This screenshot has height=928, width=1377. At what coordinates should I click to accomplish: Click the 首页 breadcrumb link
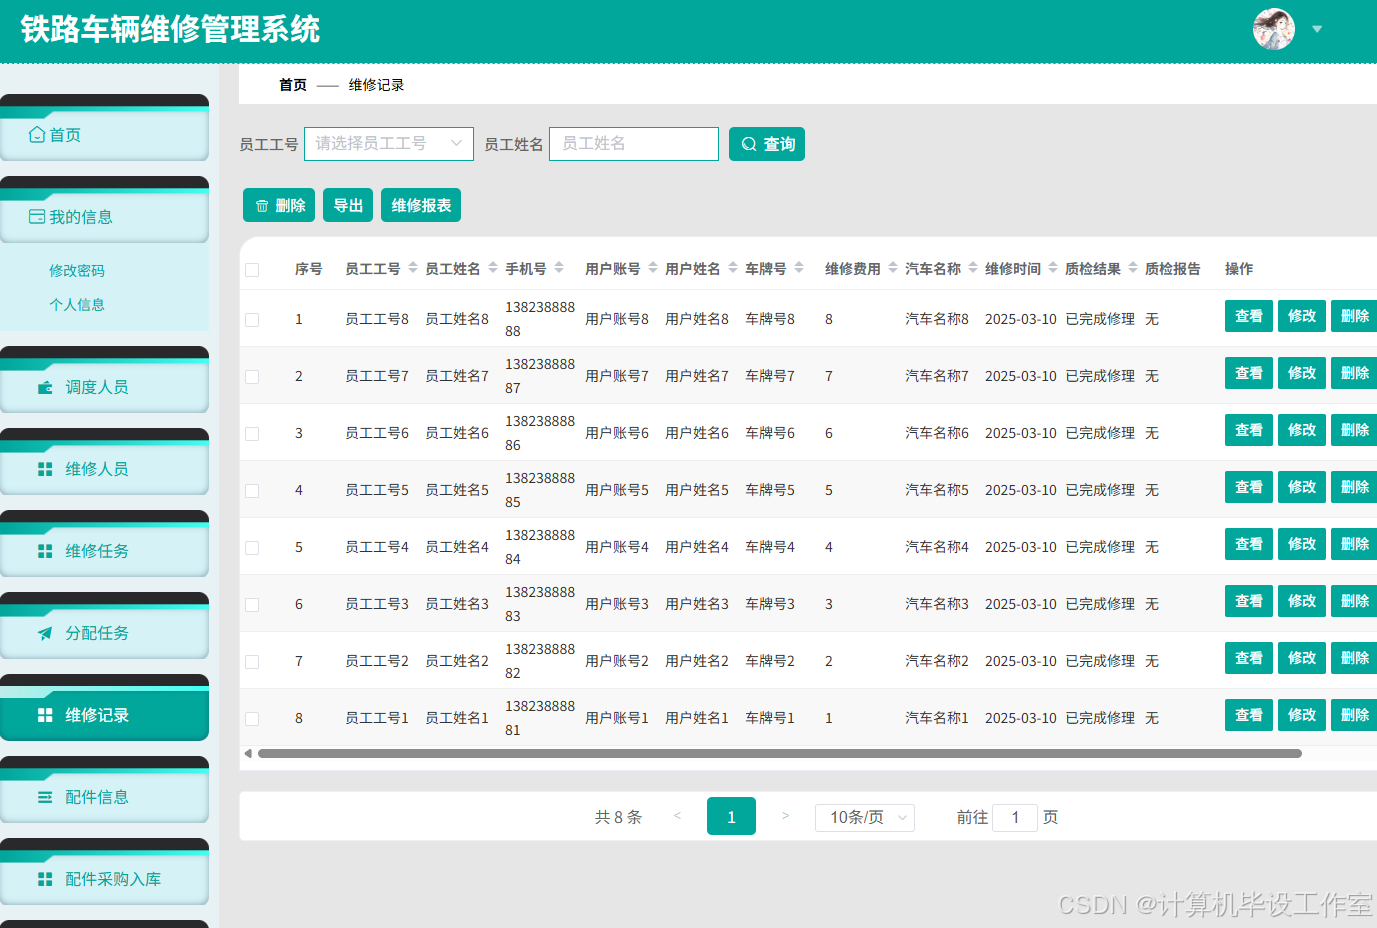coord(293,85)
